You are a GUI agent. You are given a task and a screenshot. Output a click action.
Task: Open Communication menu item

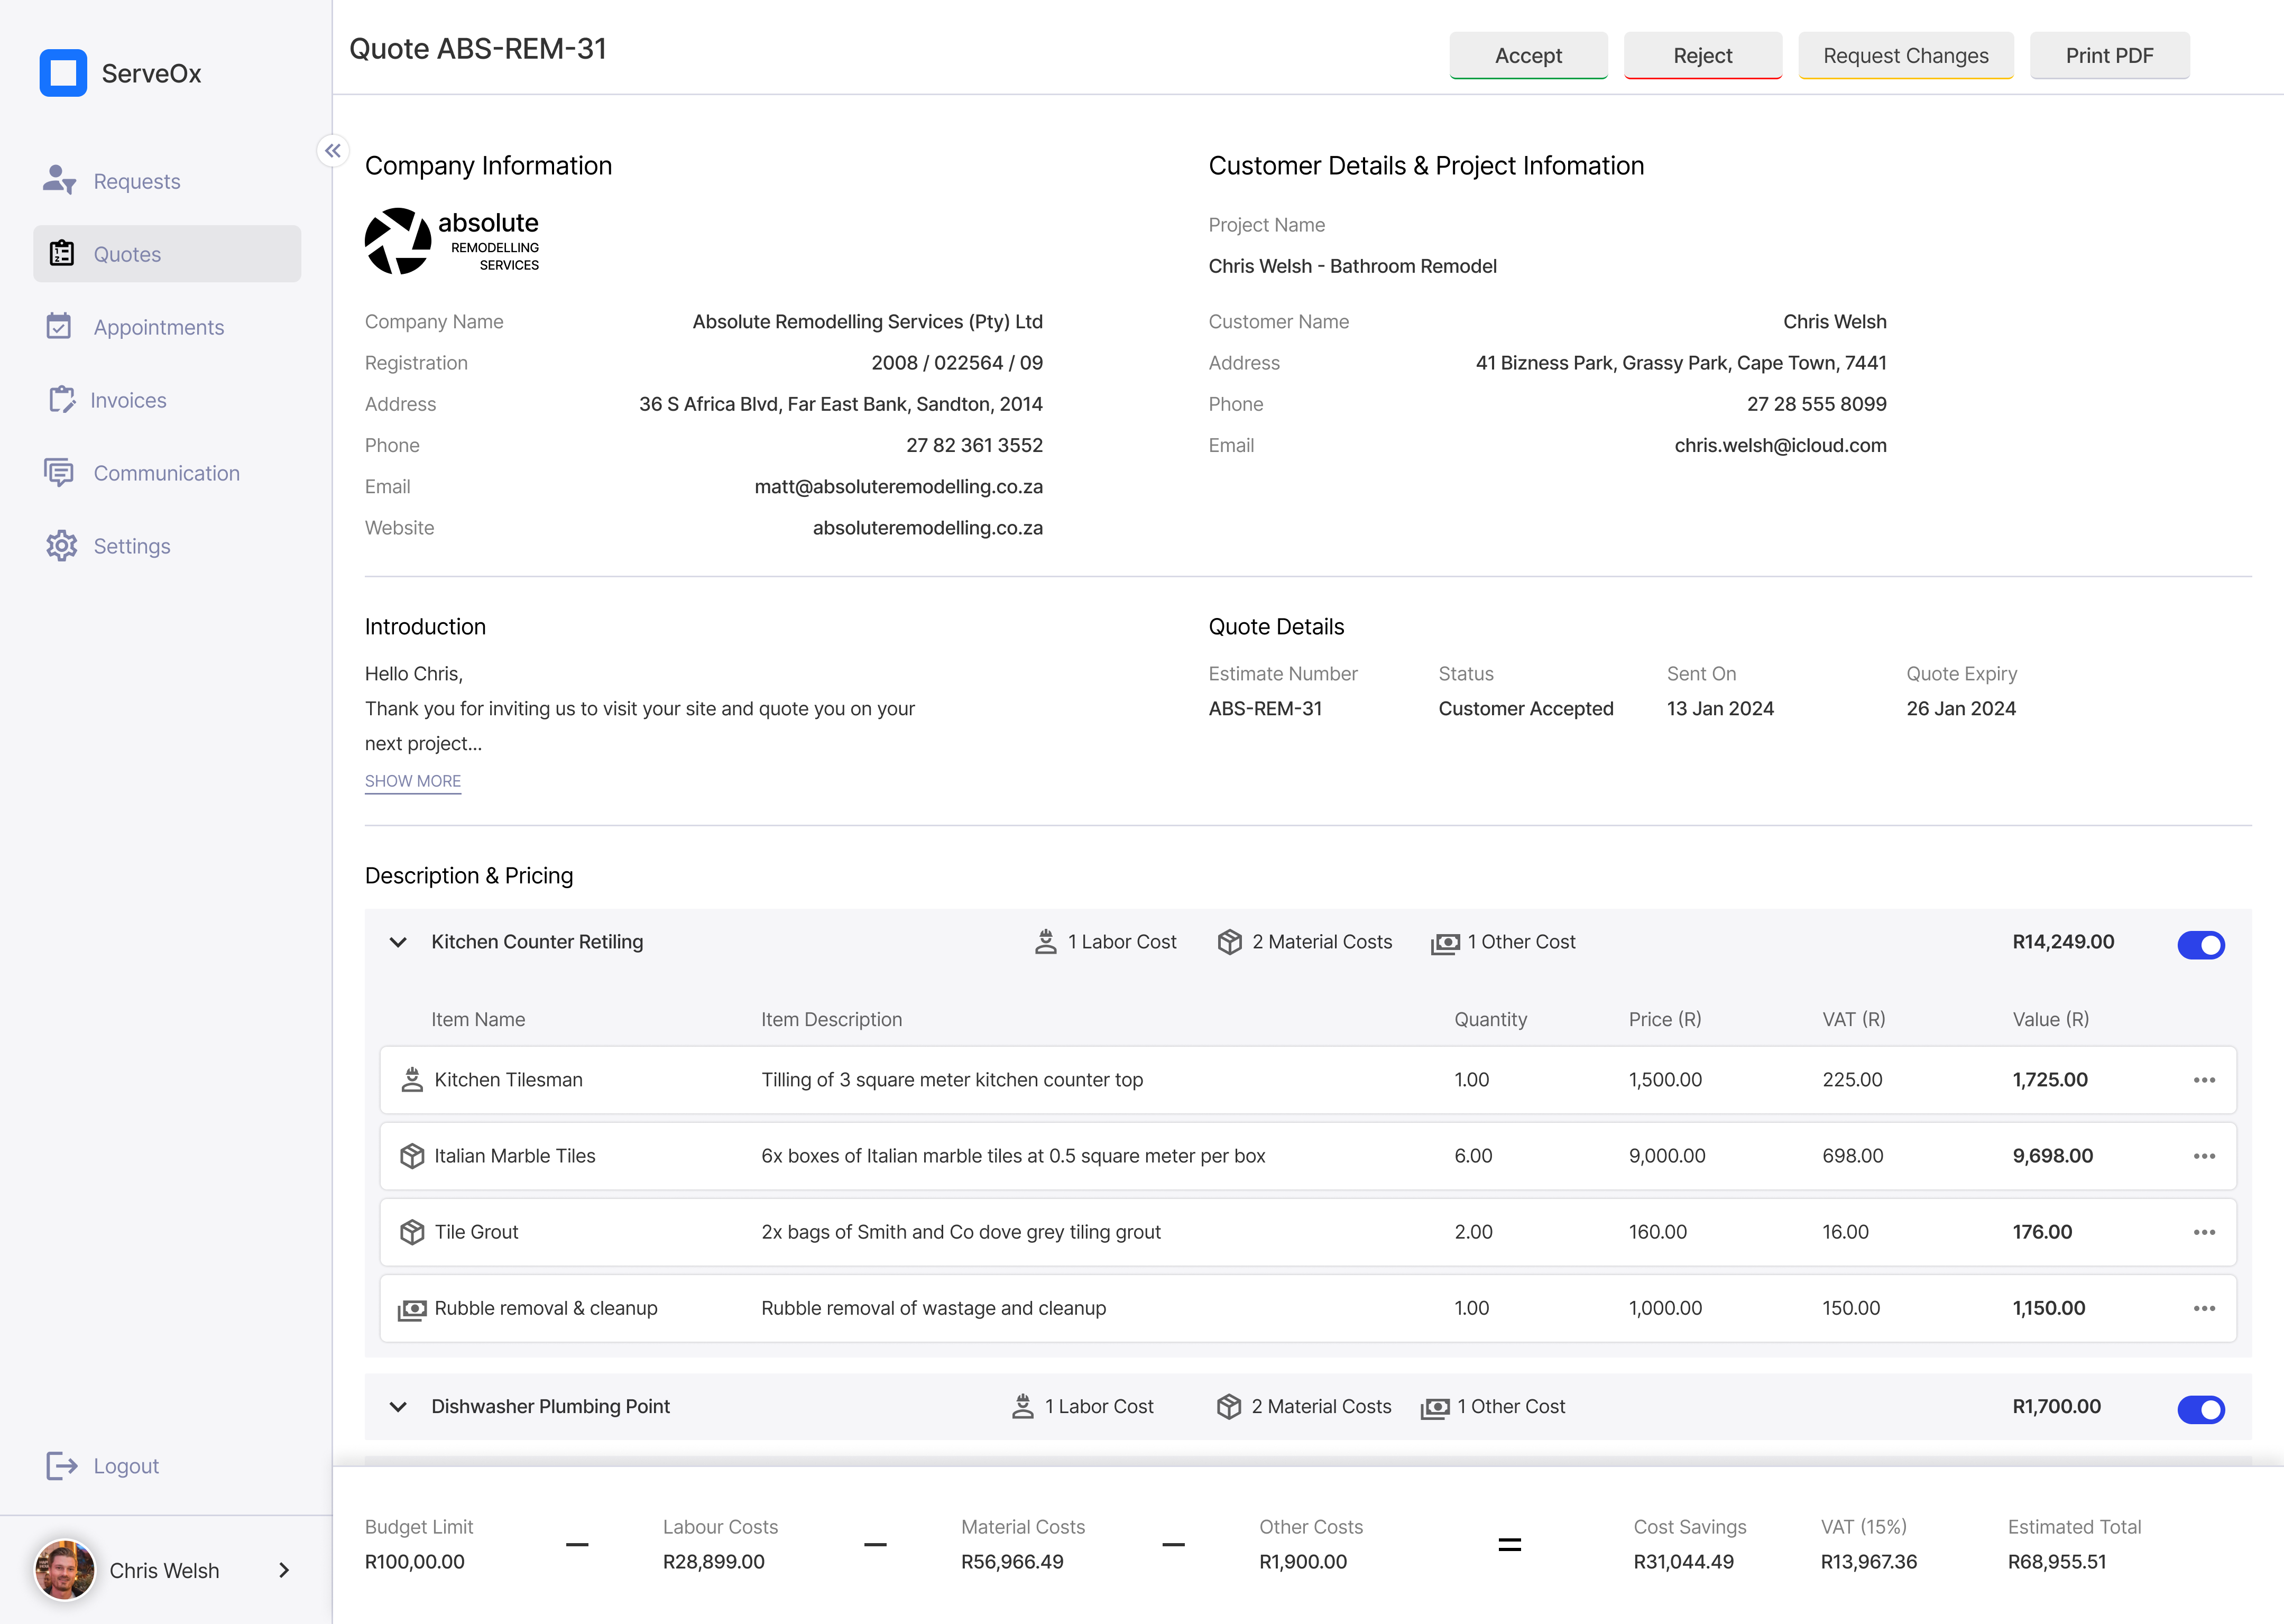pos(167,473)
